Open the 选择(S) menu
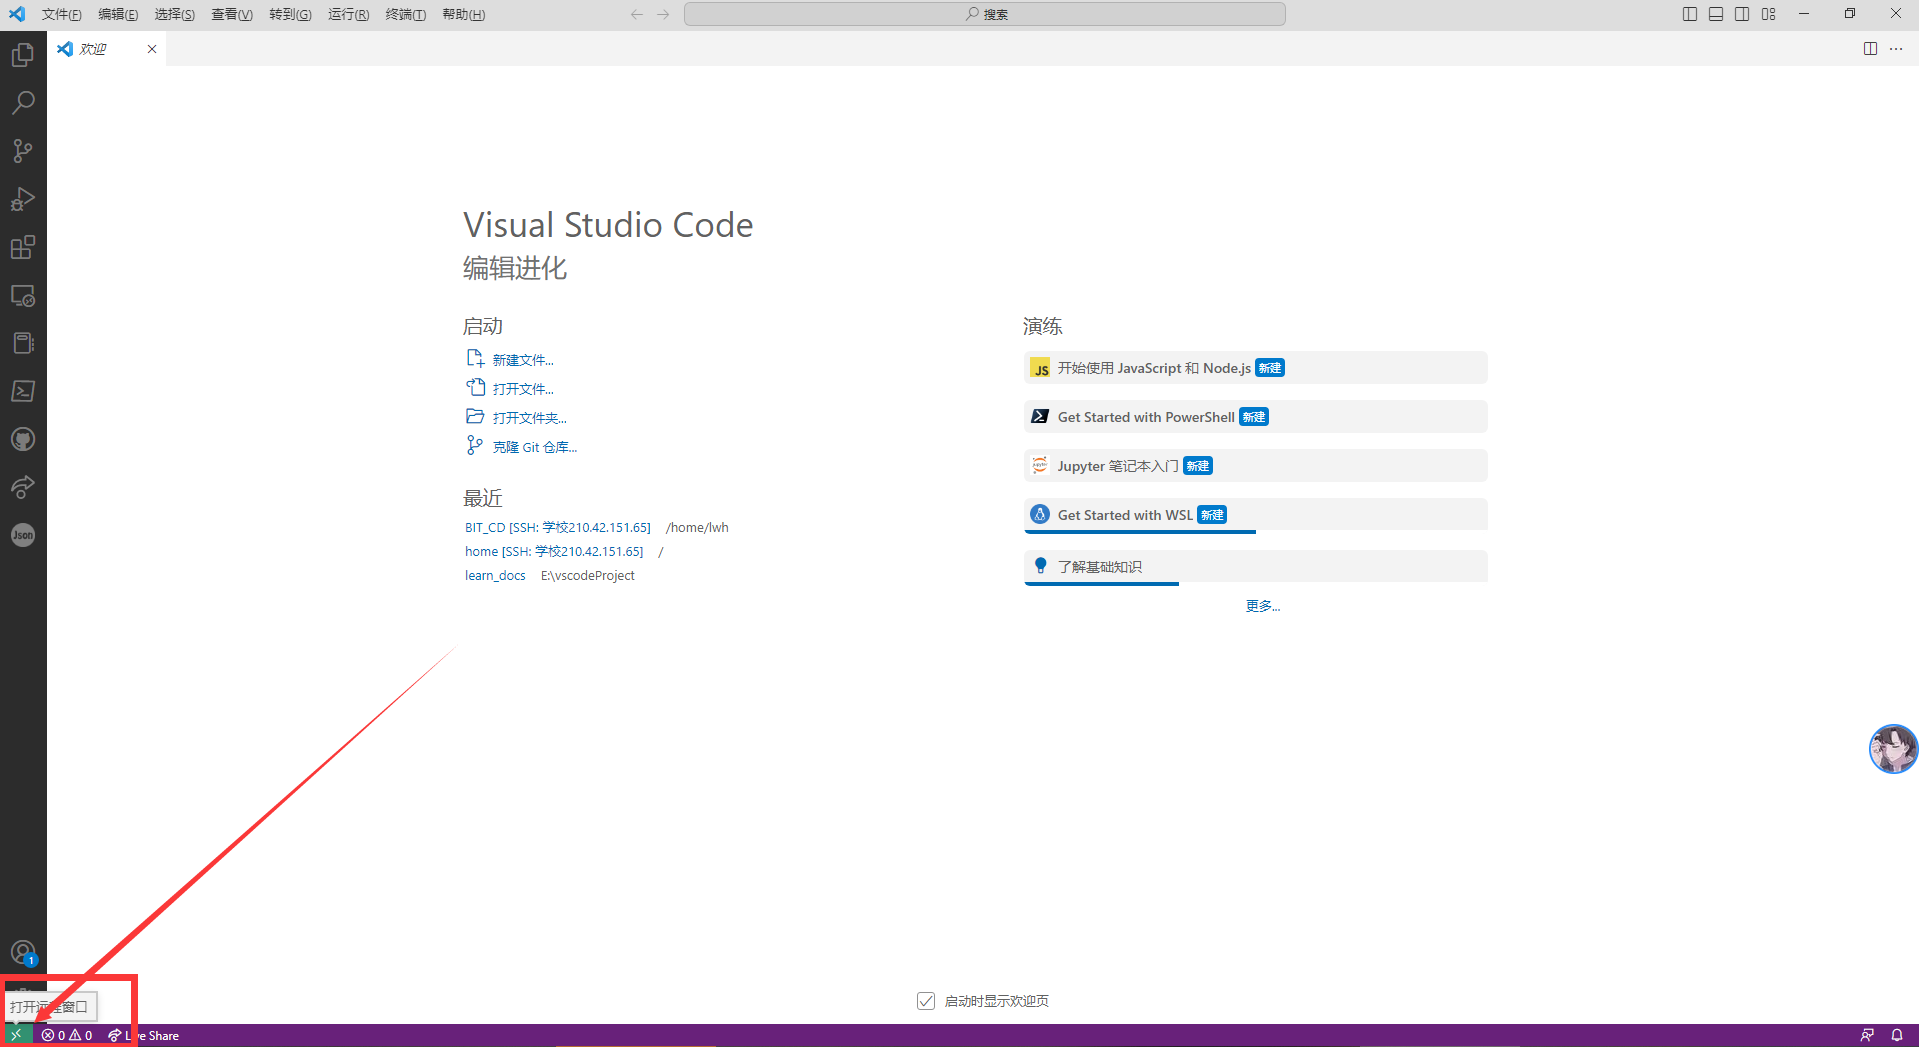The height and width of the screenshot is (1047, 1919). (x=174, y=14)
